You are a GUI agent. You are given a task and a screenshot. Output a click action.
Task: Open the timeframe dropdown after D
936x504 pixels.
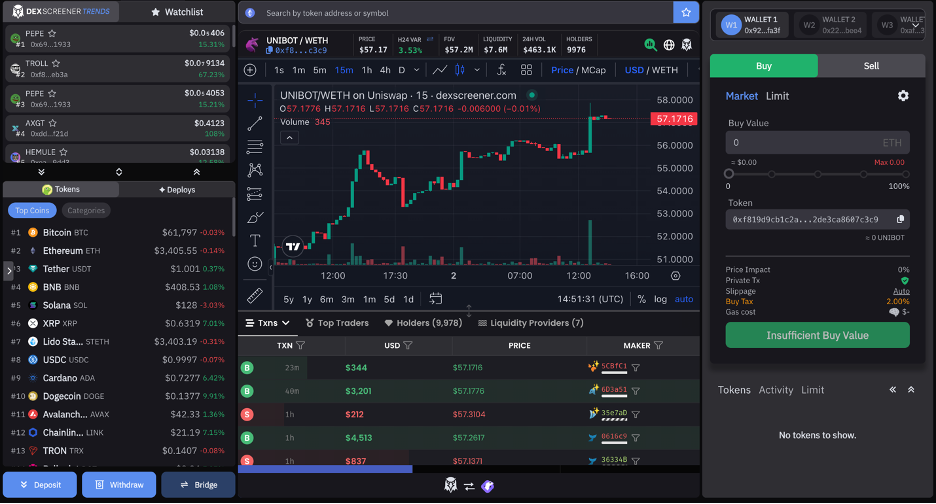pyautogui.click(x=417, y=70)
